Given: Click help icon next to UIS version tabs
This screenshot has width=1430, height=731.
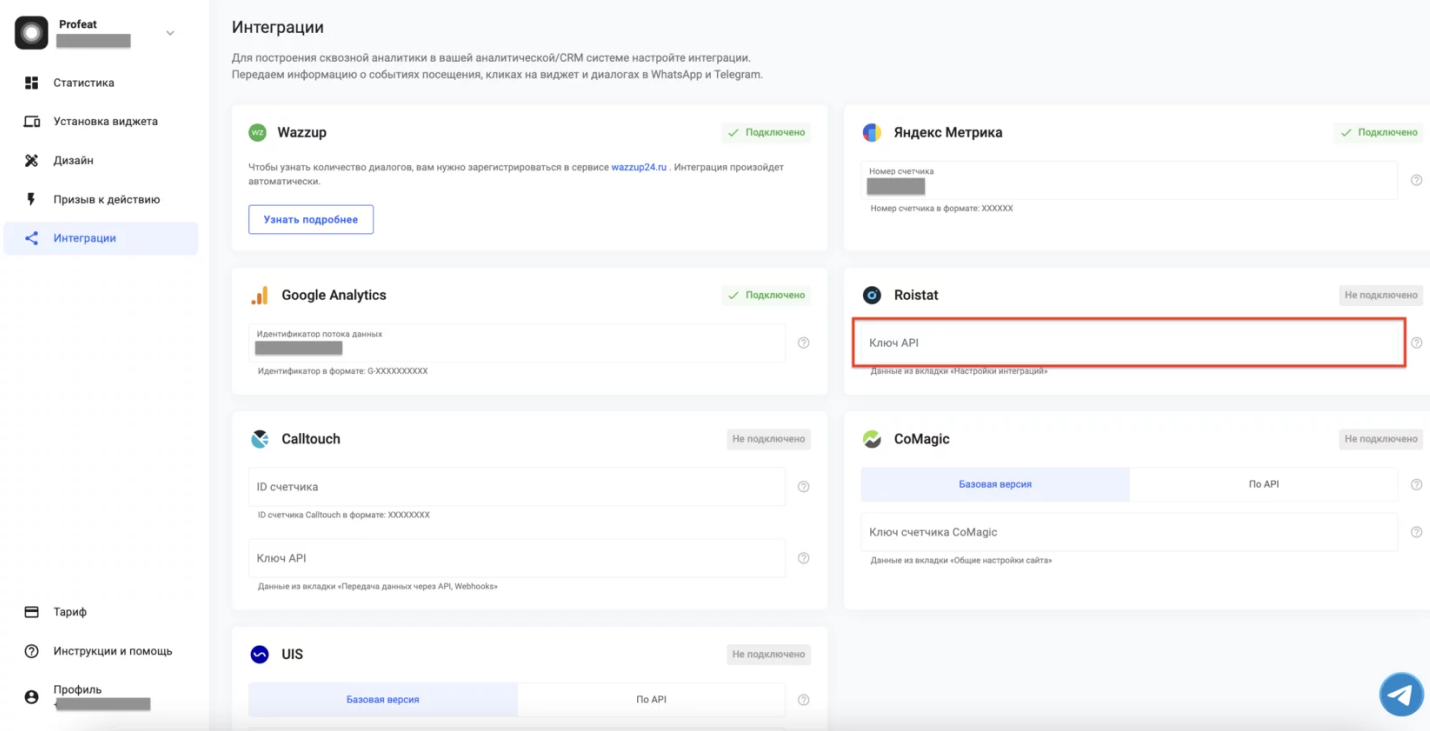Looking at the screenshot, I should [x=804, y=700].
